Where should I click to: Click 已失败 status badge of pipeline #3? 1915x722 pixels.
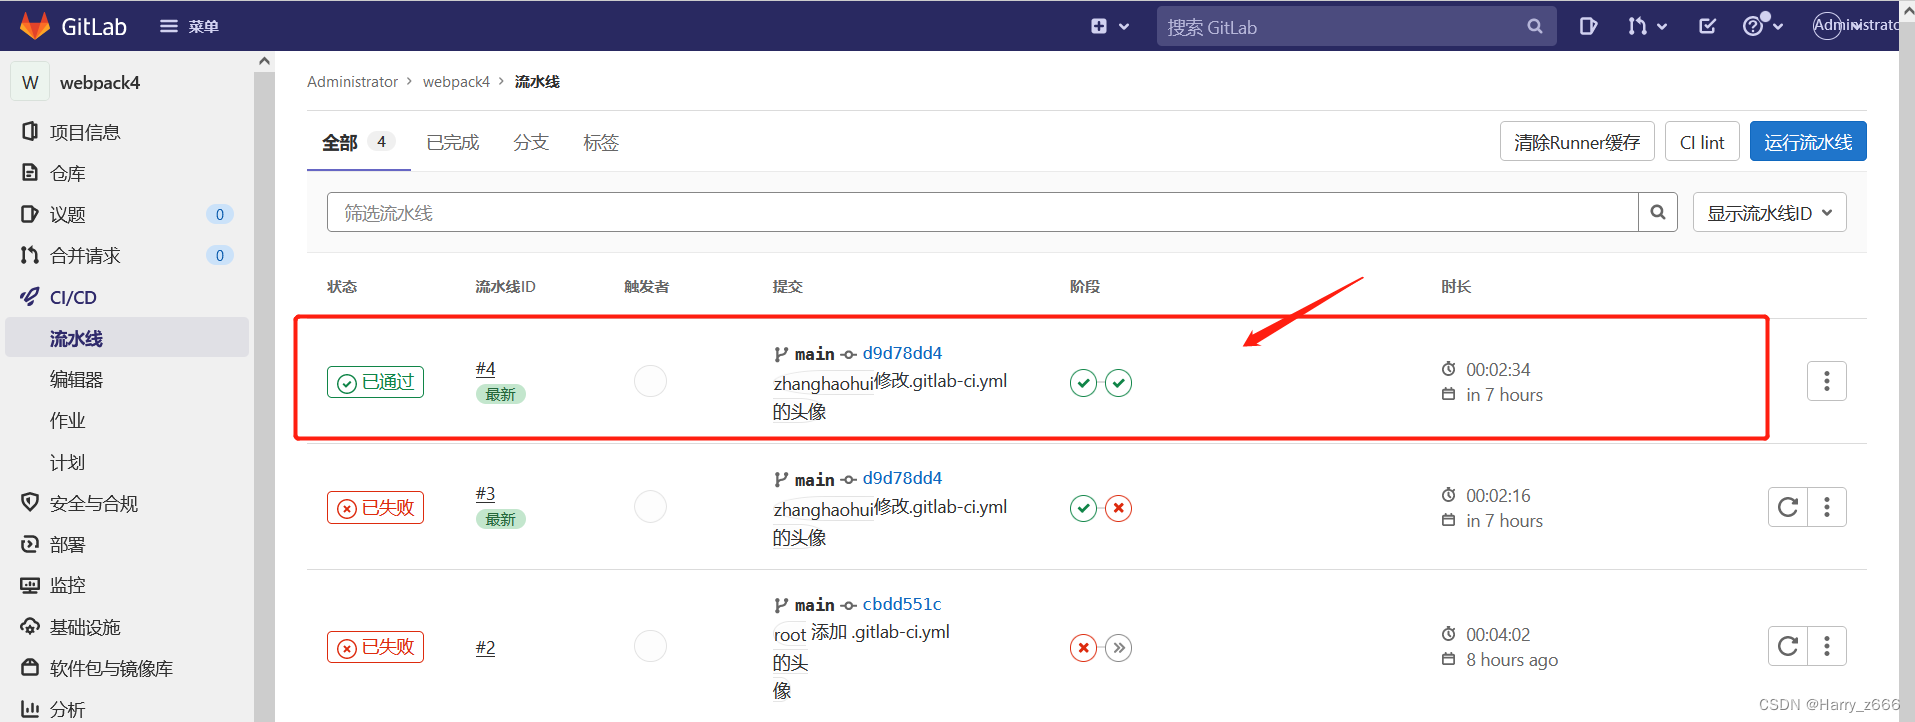[375, 508]
